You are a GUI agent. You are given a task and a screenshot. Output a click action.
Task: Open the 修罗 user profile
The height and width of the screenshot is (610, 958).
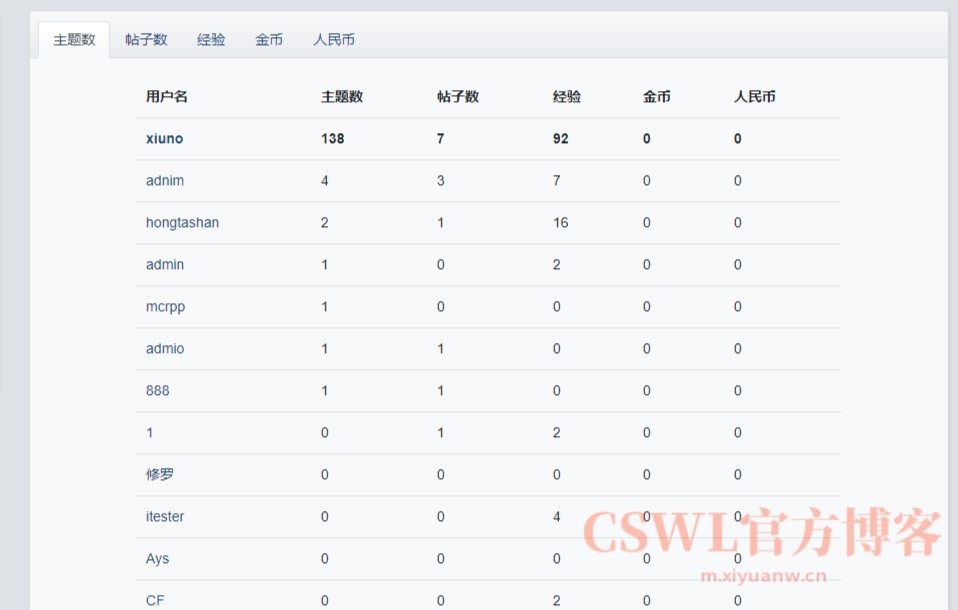(160, 475)
